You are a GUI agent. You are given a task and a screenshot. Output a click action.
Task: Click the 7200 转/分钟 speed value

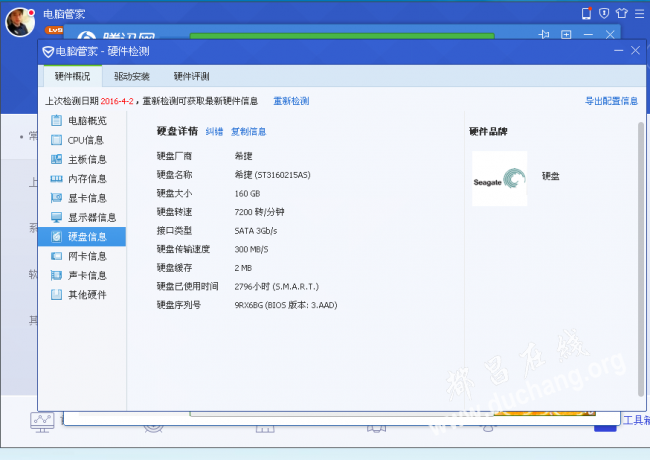pyautogui.click(x=260, y=212)
